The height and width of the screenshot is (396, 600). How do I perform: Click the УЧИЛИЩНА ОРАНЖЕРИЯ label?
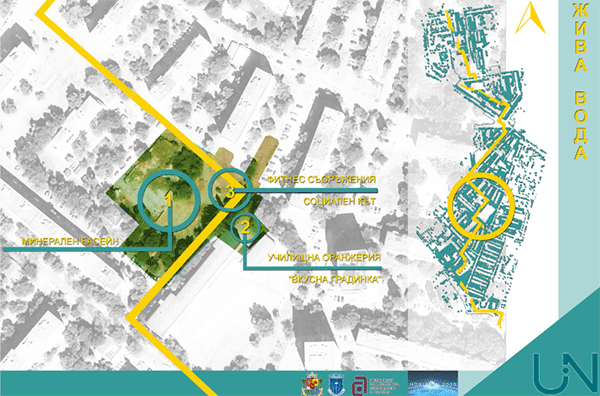tap(324, 257)
